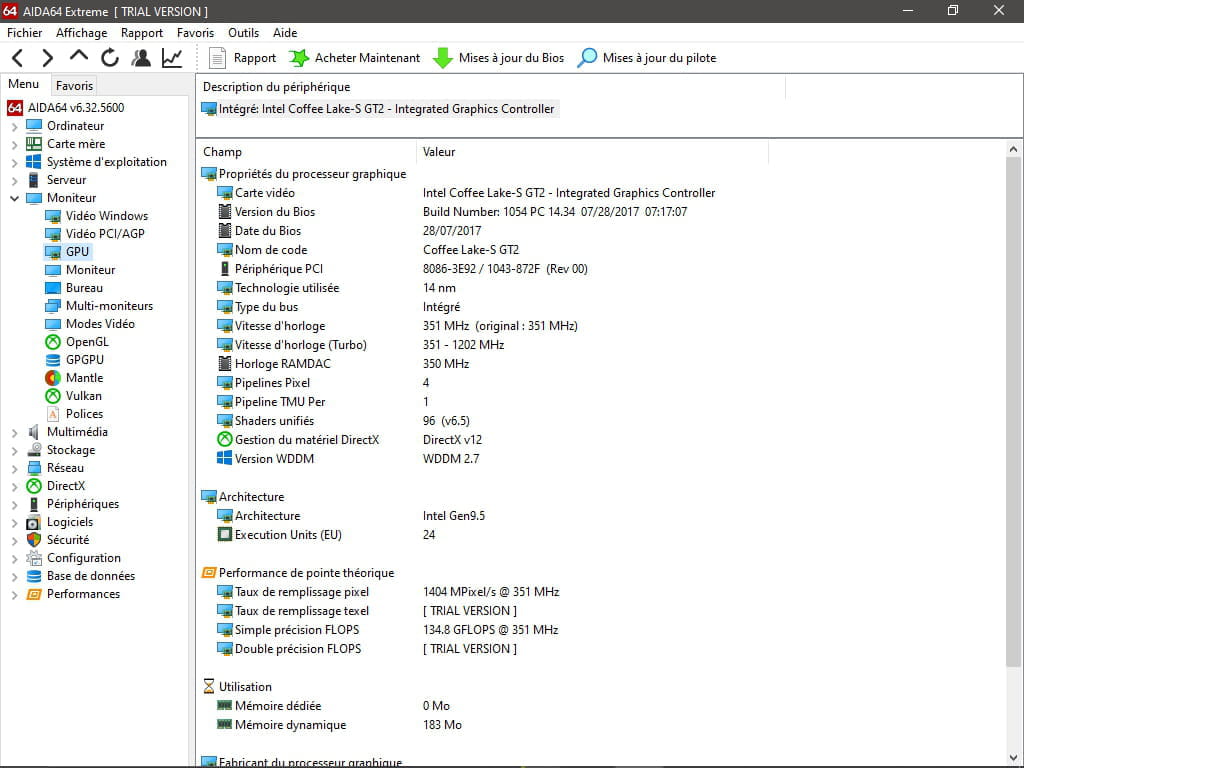The width and height of the screenshot is (1222, 768).
Task: Click the vertical scrollbar thumb
Action: click(1014, 412)
